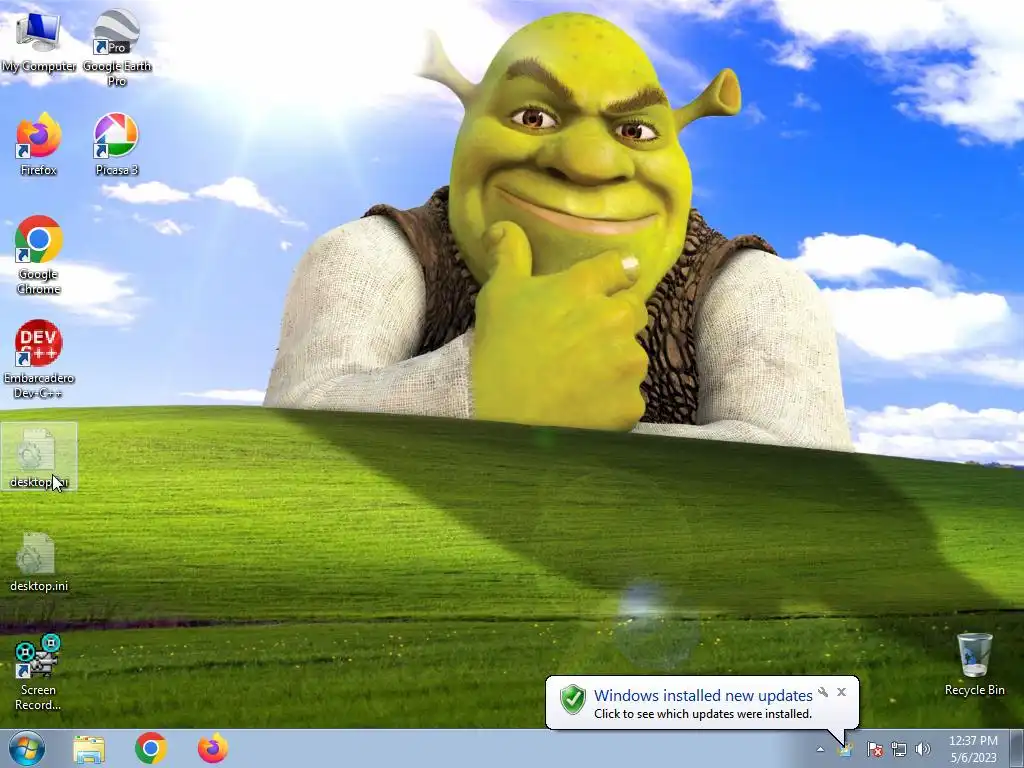The image size is (1024, 768).
Task: Open the Windows Start menu
Action: [x=27, y=748]
